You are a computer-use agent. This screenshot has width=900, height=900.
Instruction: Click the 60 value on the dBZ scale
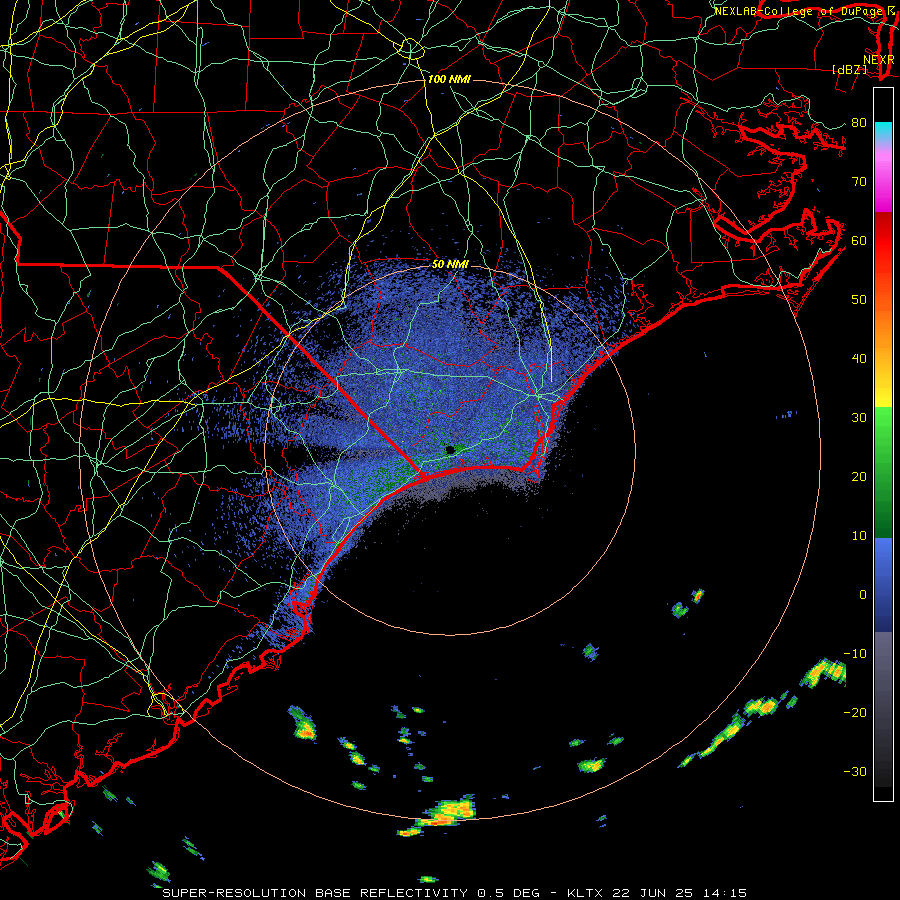click(859, 240)
